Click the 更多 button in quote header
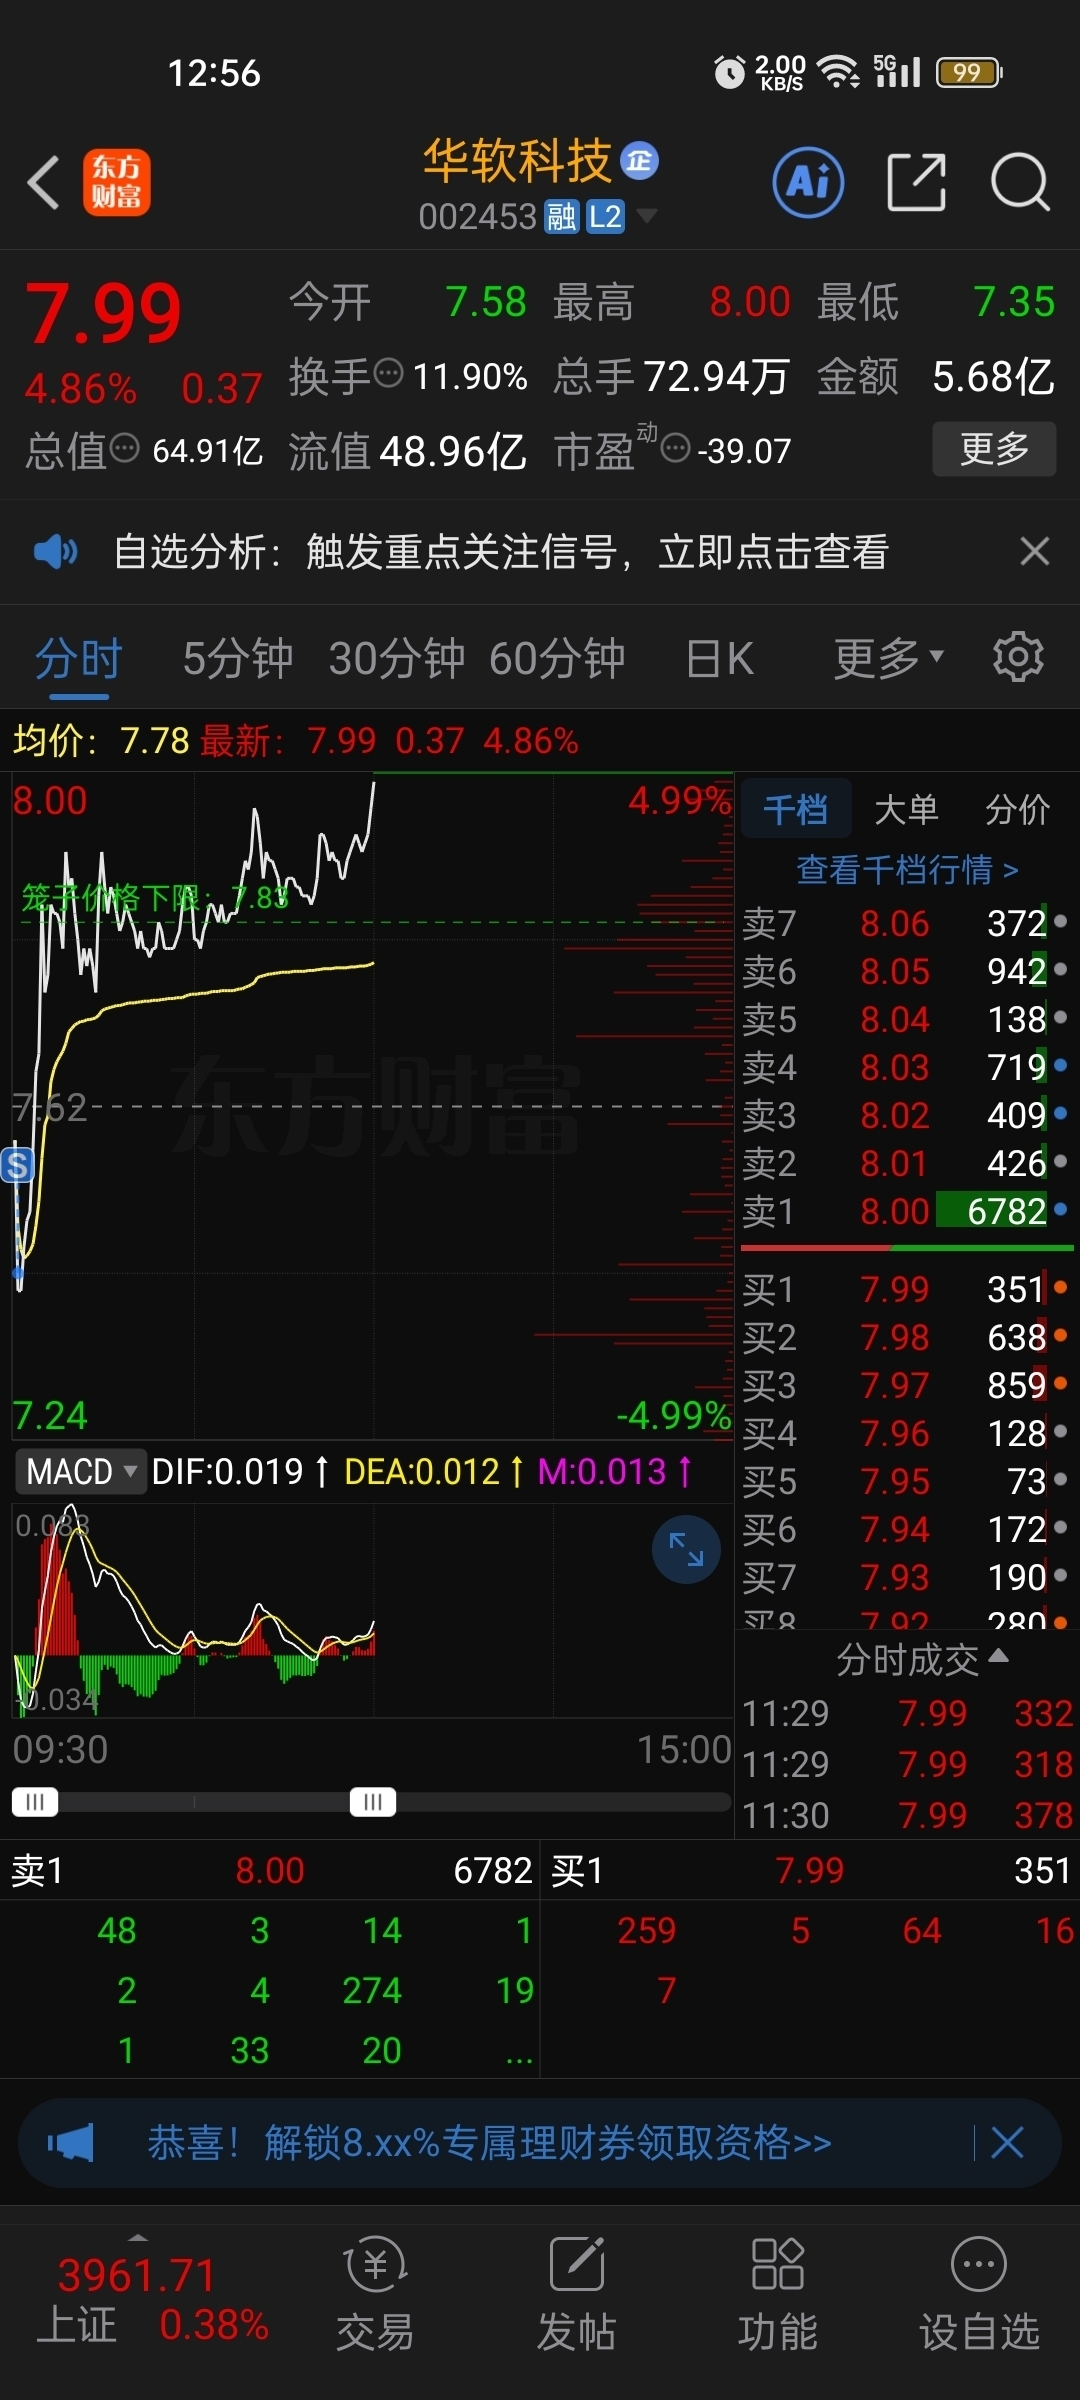Viewport: 1080px width, 2400px height. 994,448
